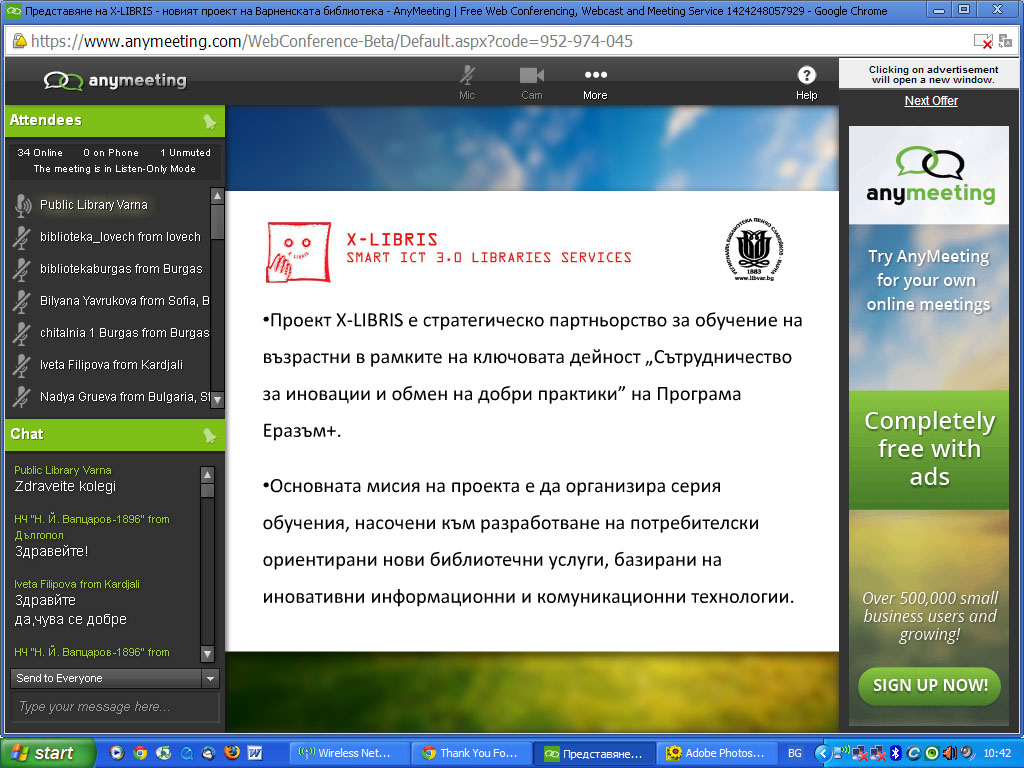The width and height of the screenshot is (1024, 768).
Task: Click the security lock icon in the address bar
Action: click(20, 42)
